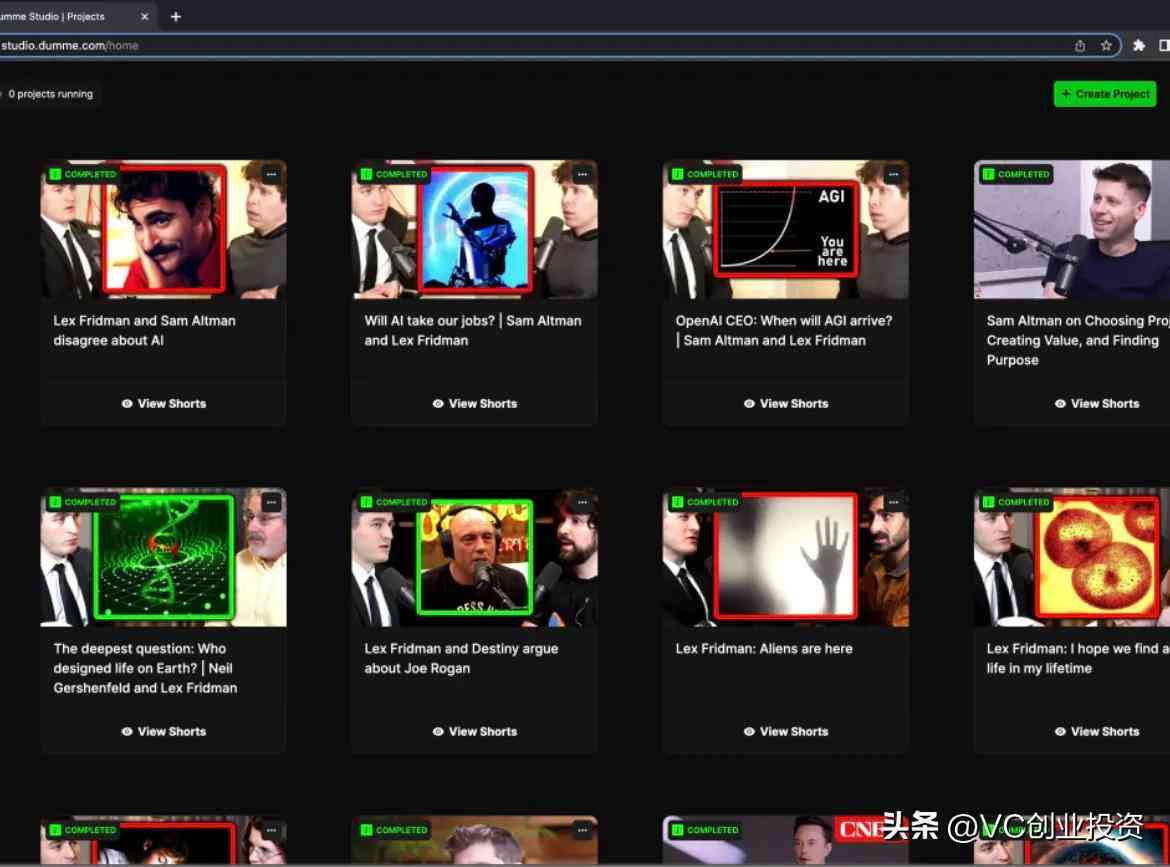Click COMPLETED badge on 'Will AI take our jobs?' card
The image size is (1170, 867).
click(x=394, y=175)
